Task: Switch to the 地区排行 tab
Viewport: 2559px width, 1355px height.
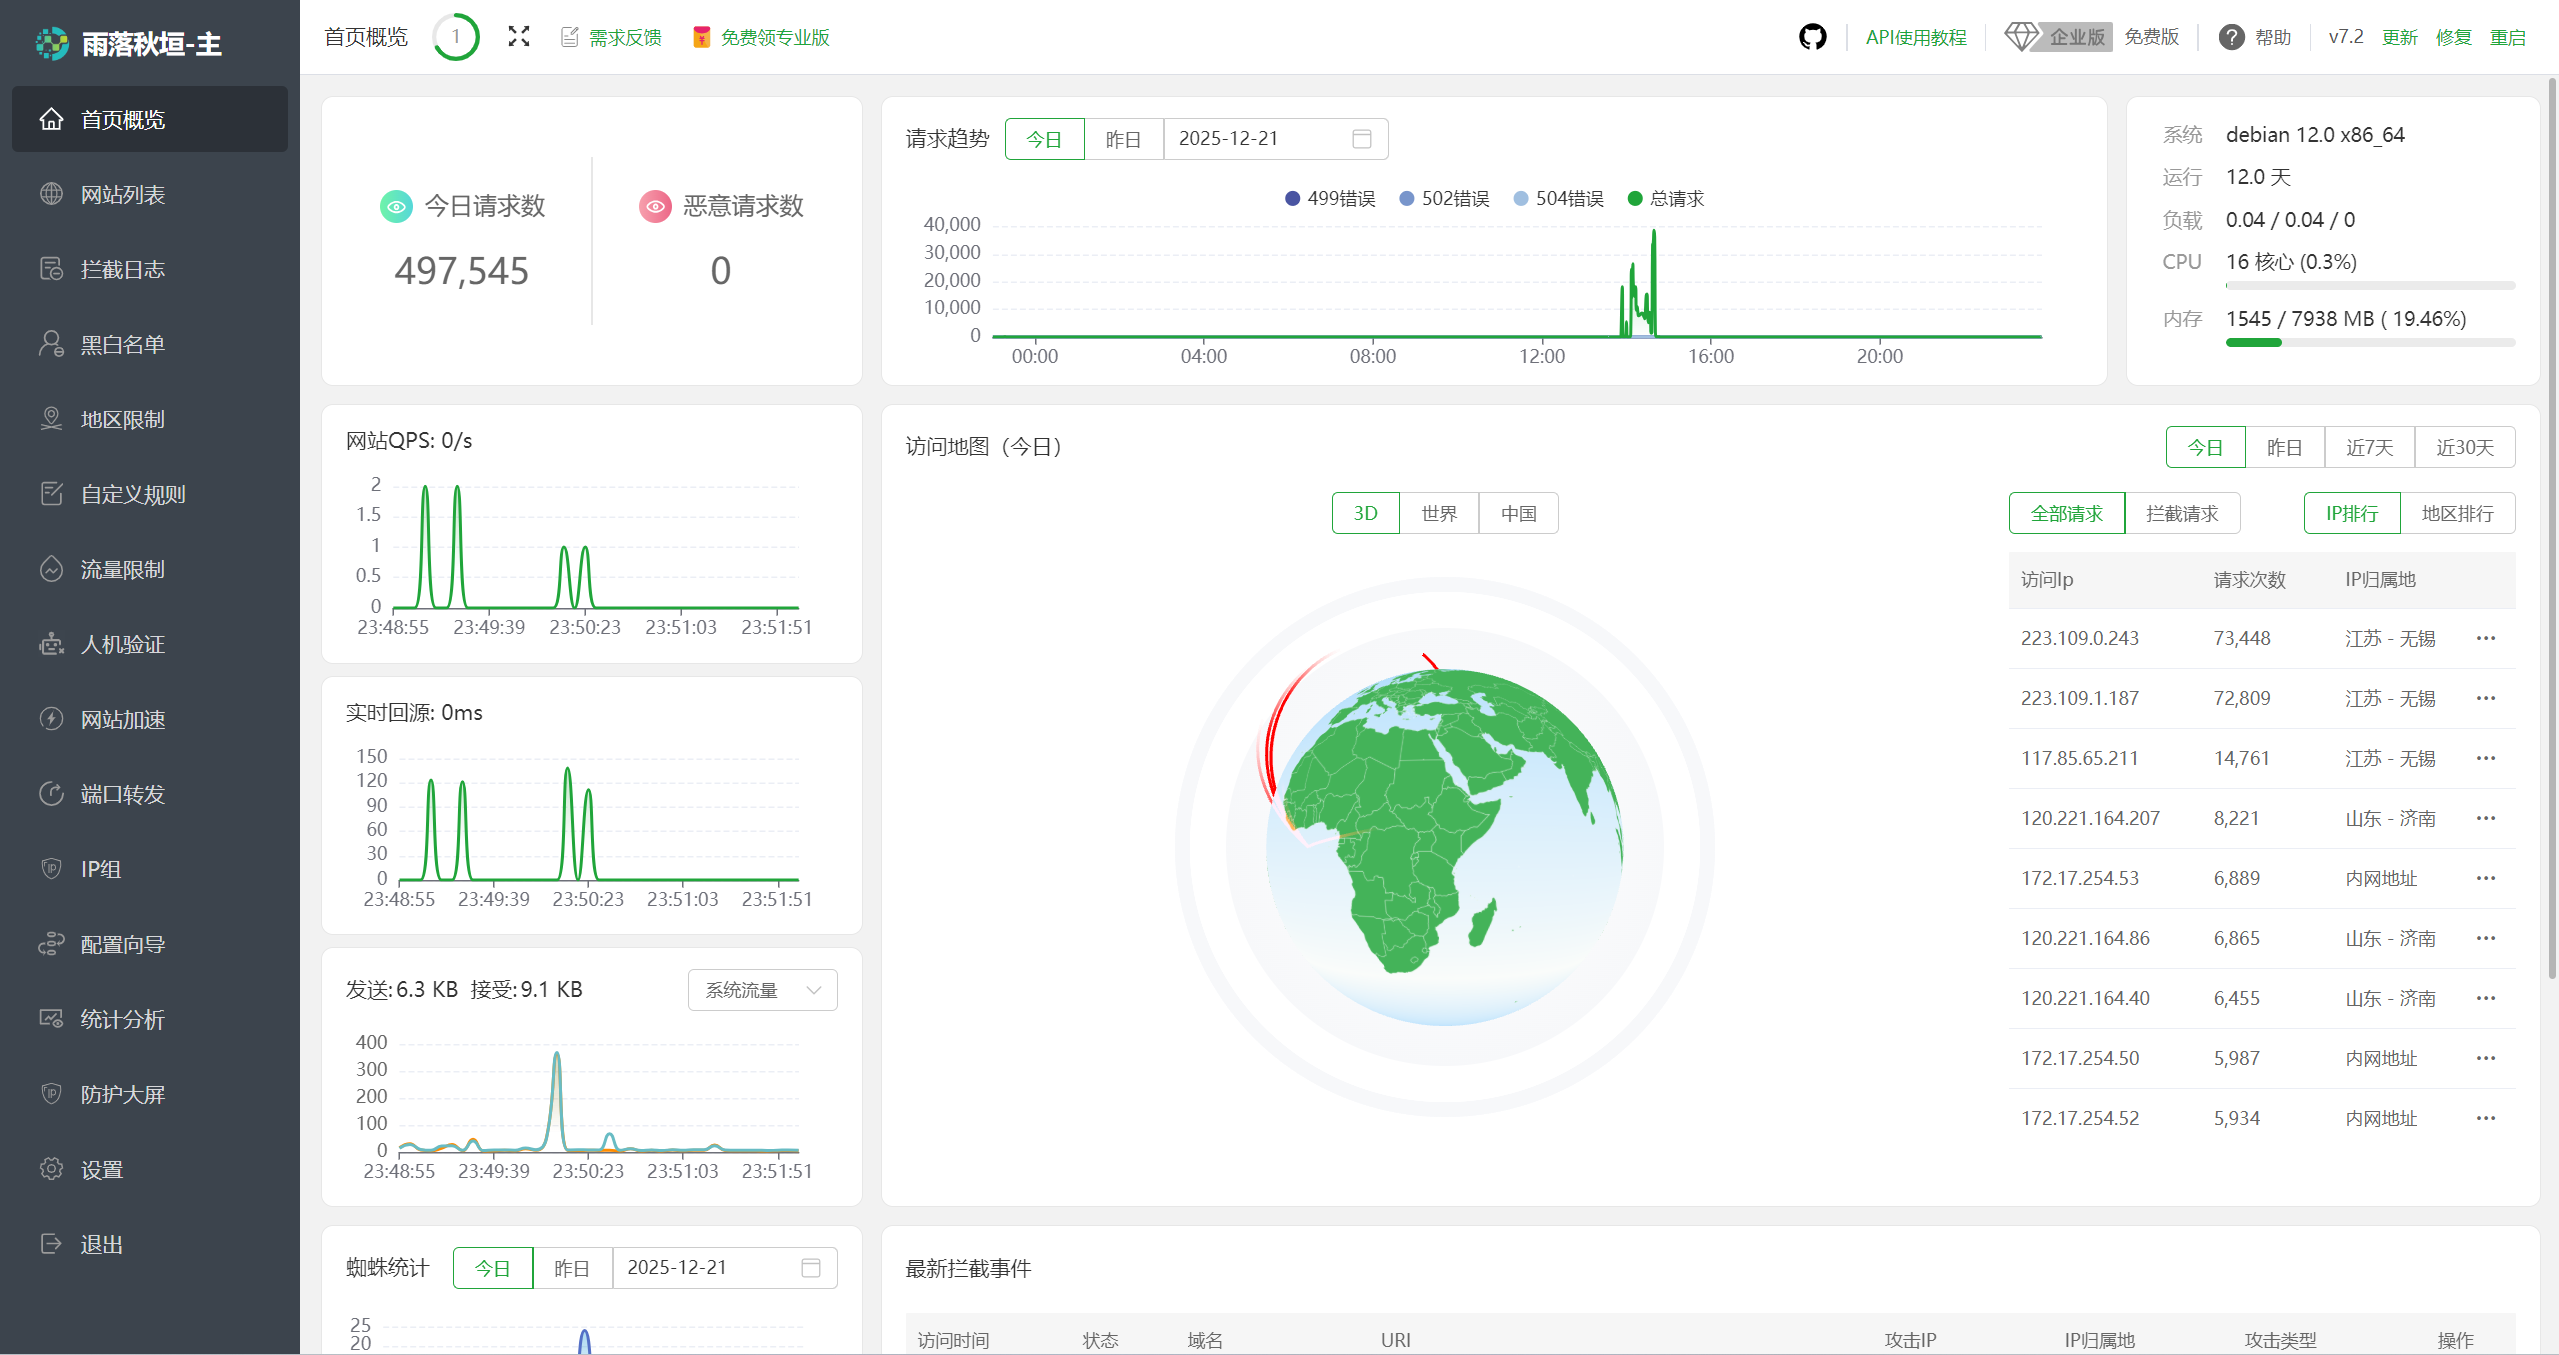Action: coord(2457,513)
